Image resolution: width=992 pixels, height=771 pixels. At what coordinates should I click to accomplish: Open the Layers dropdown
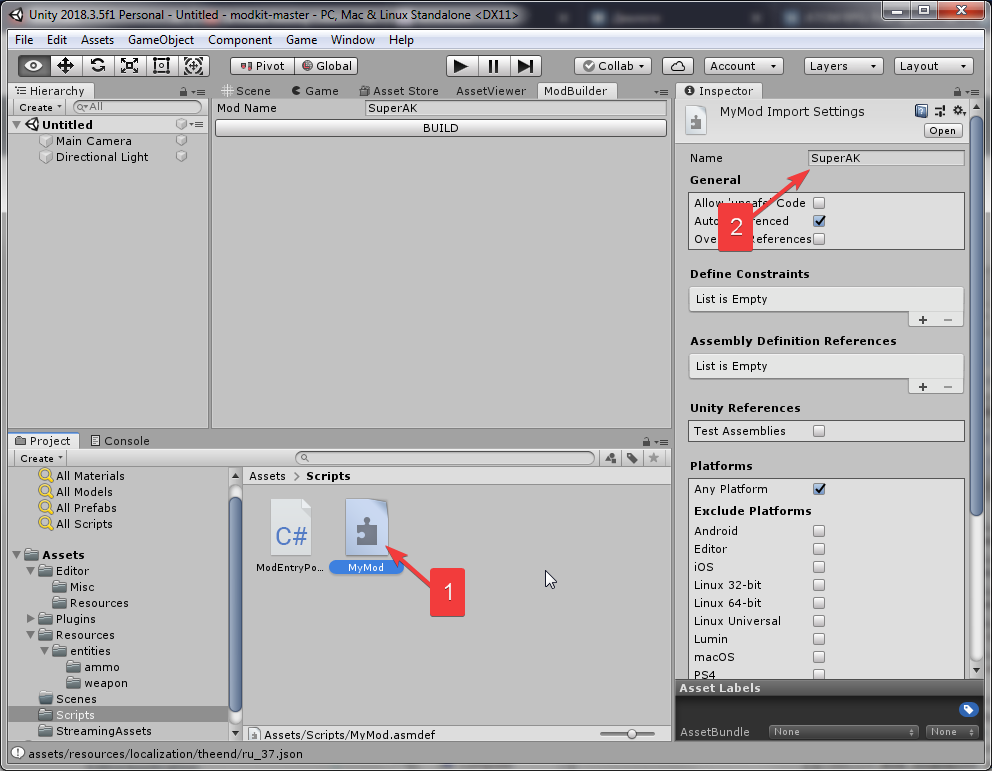click(x=843, y=66)
